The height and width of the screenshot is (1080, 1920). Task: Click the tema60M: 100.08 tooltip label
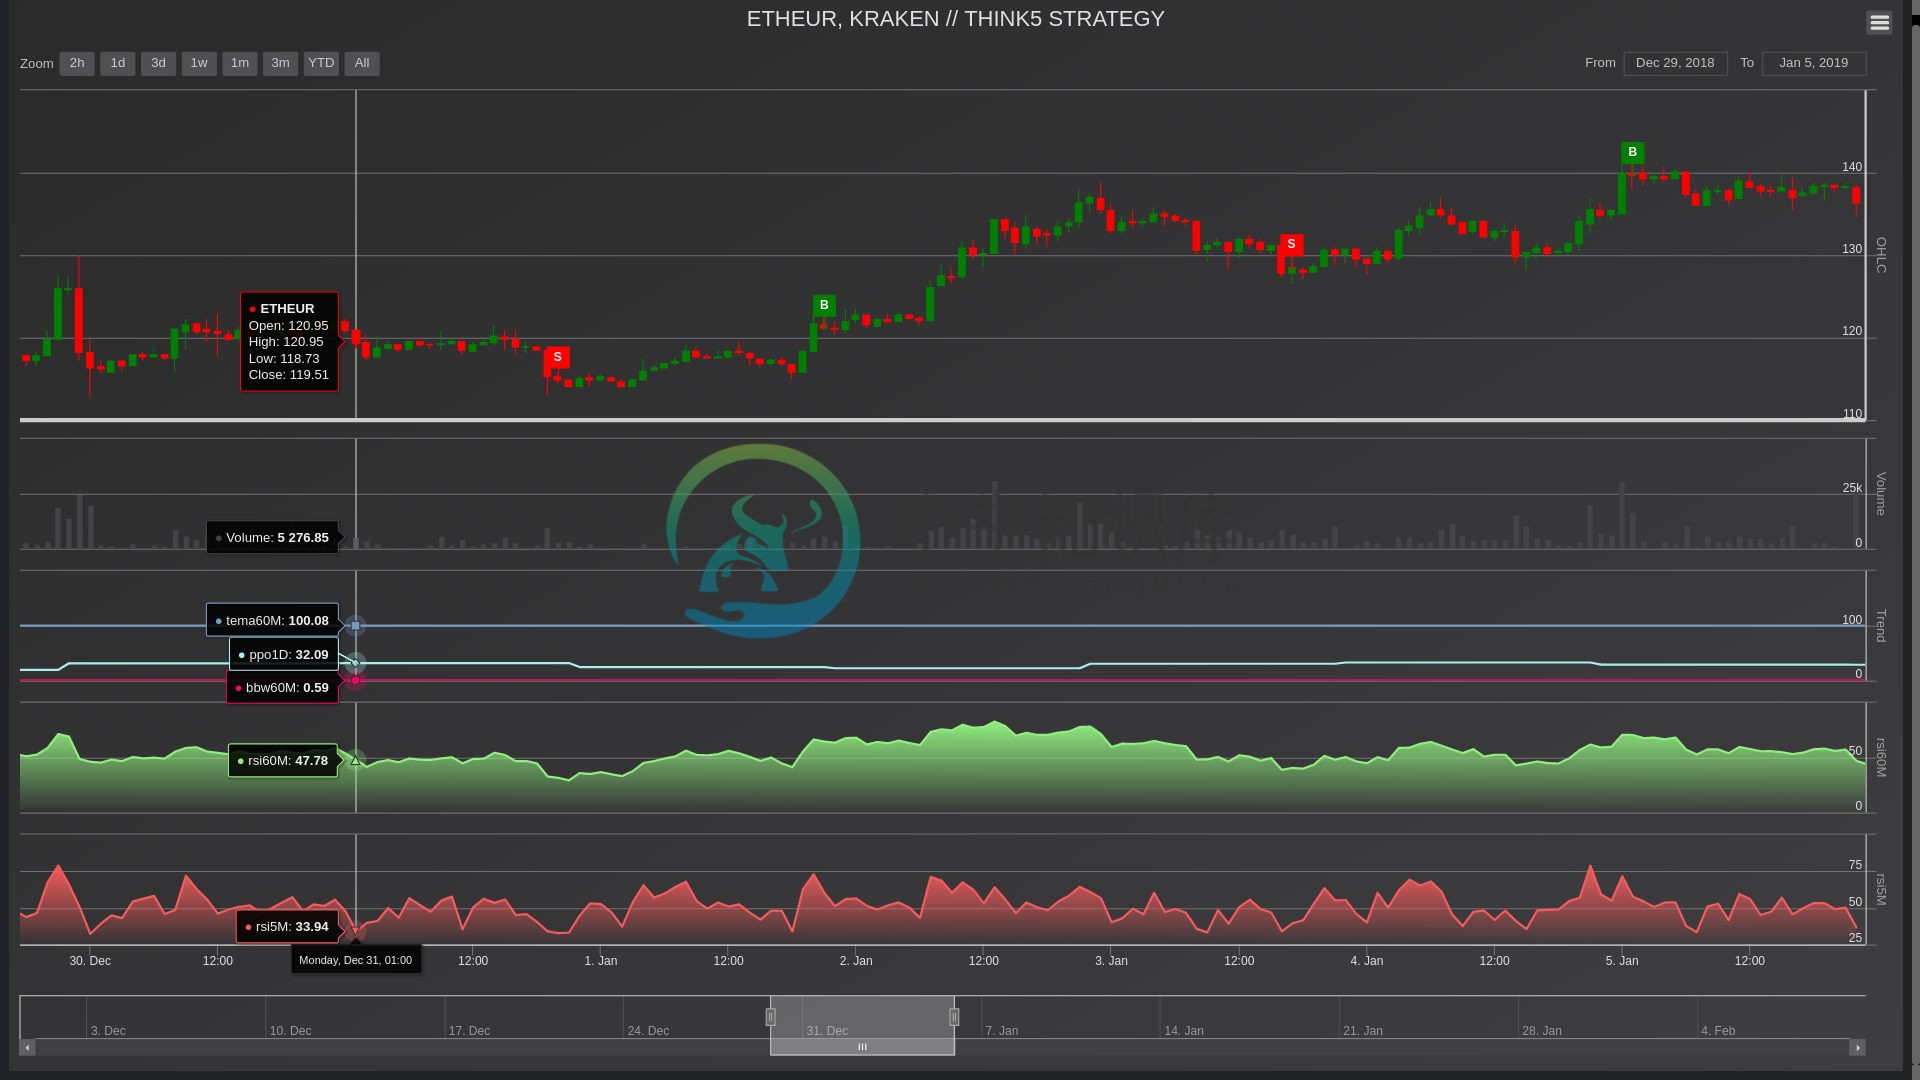(x=272, y=620)
